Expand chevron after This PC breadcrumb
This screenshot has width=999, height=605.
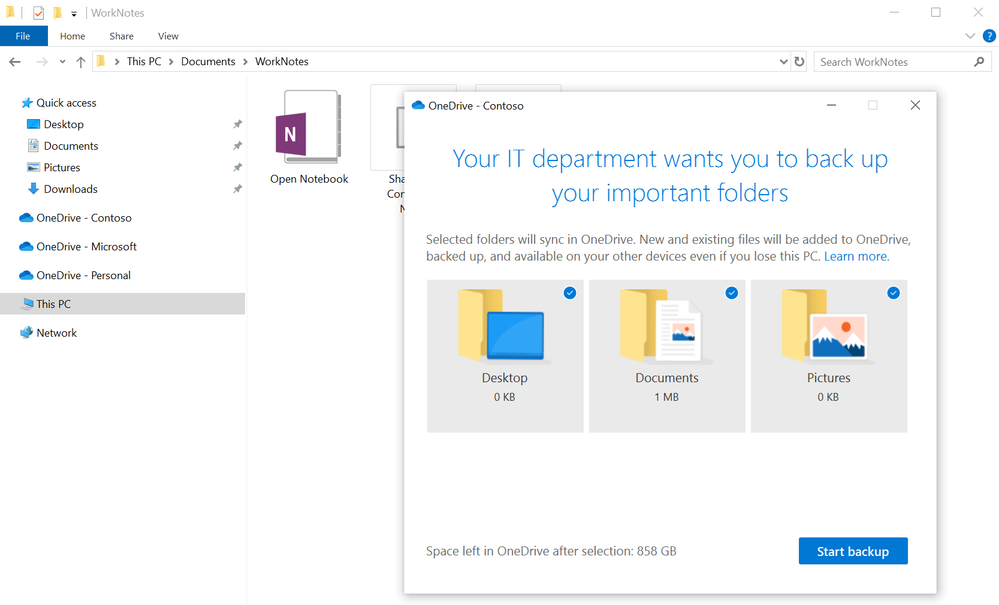171,62
